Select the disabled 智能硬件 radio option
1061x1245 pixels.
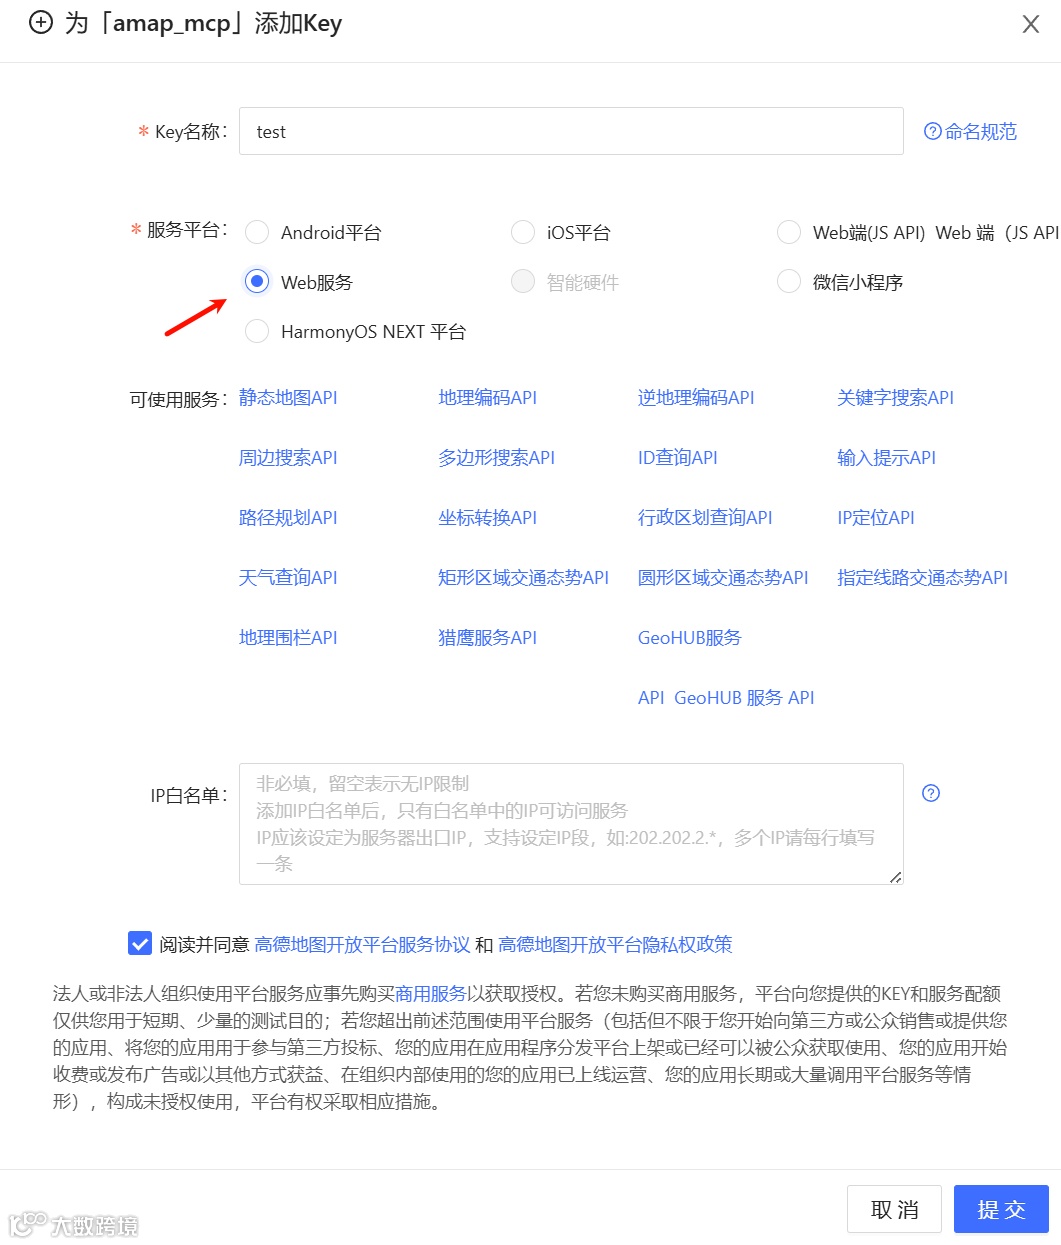[523, 282]
